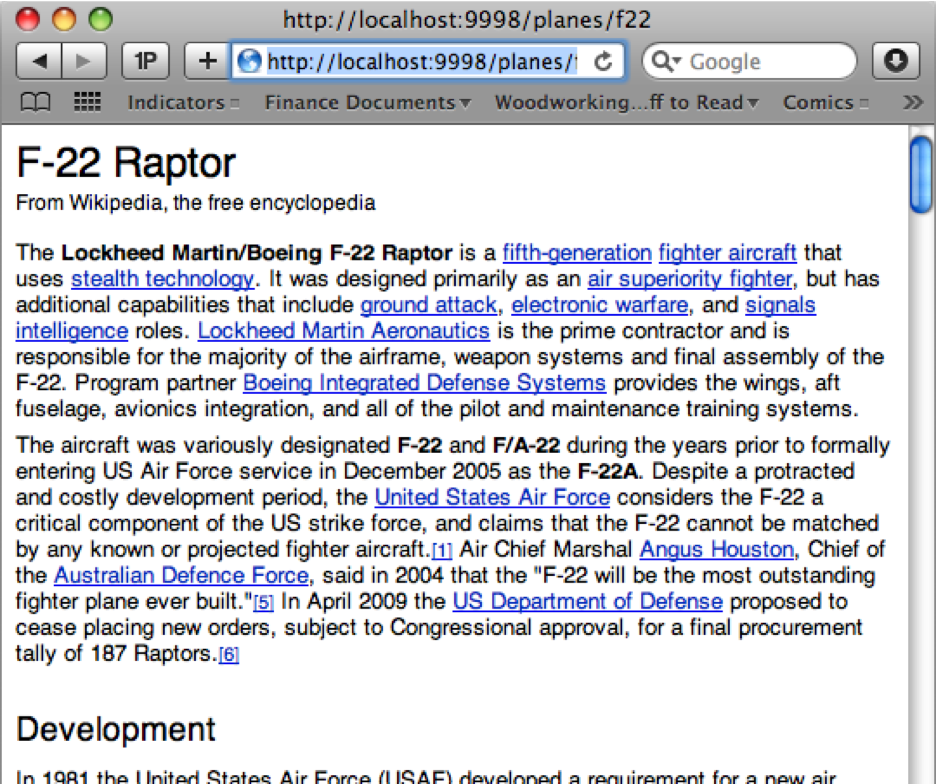Open the Google search magnifier dropdown
The height and width of the screenshot is (784, 936).
[x=666, y=61]
